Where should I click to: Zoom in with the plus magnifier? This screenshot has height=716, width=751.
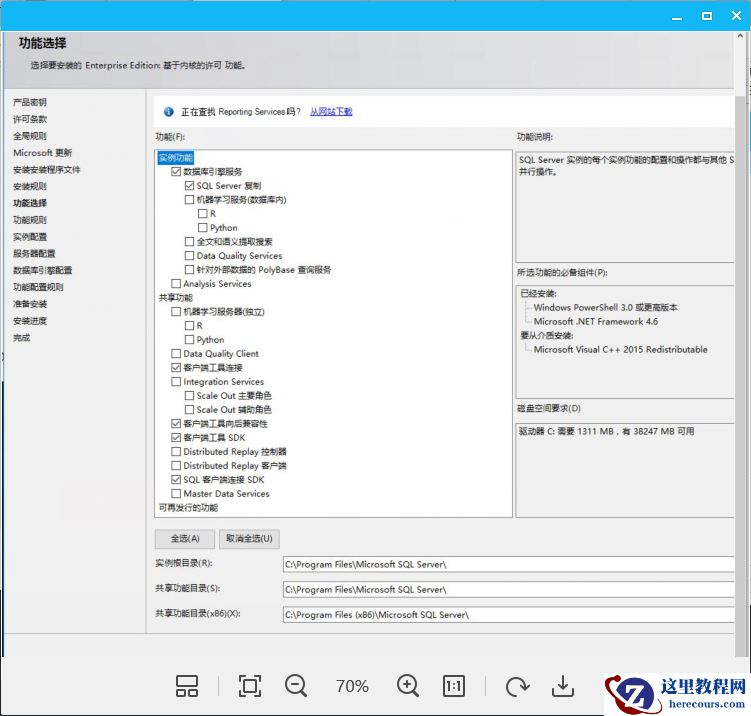click(x=407, y=686)
